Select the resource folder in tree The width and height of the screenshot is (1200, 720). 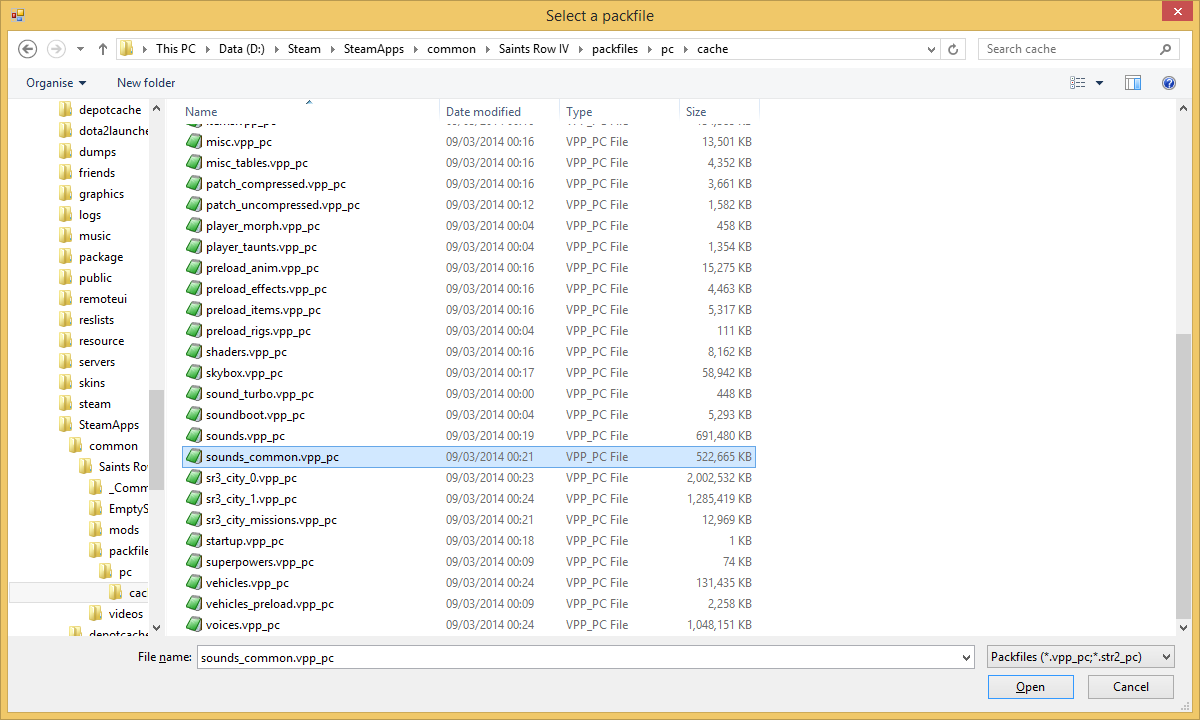[x=101, y=341]
